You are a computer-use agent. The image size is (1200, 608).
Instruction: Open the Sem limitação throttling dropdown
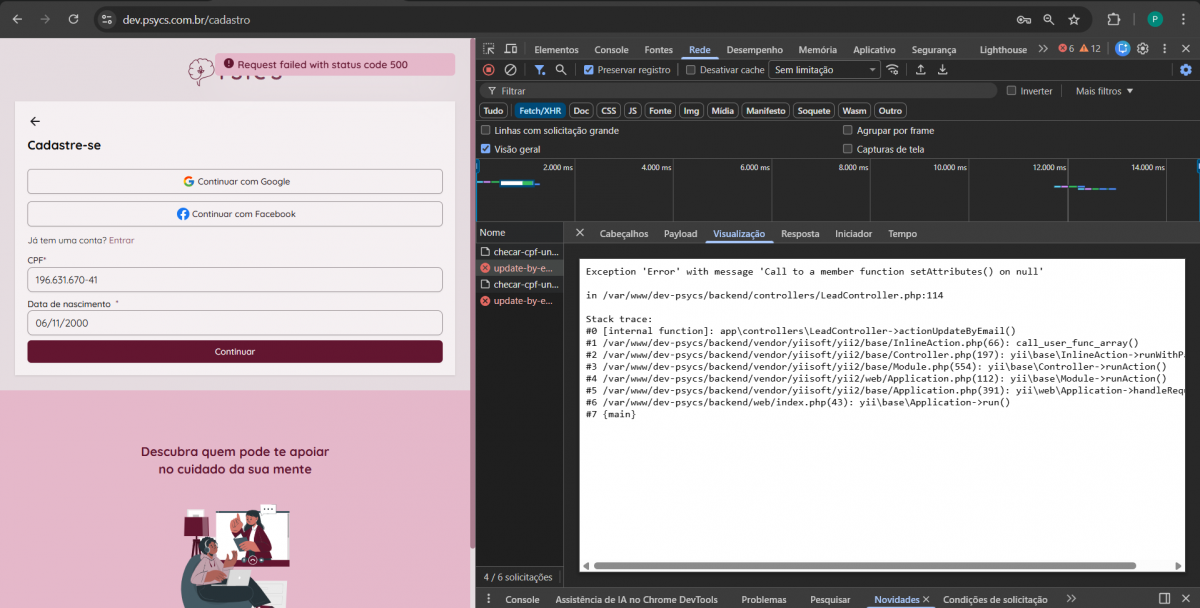click(x=825, y=70)
